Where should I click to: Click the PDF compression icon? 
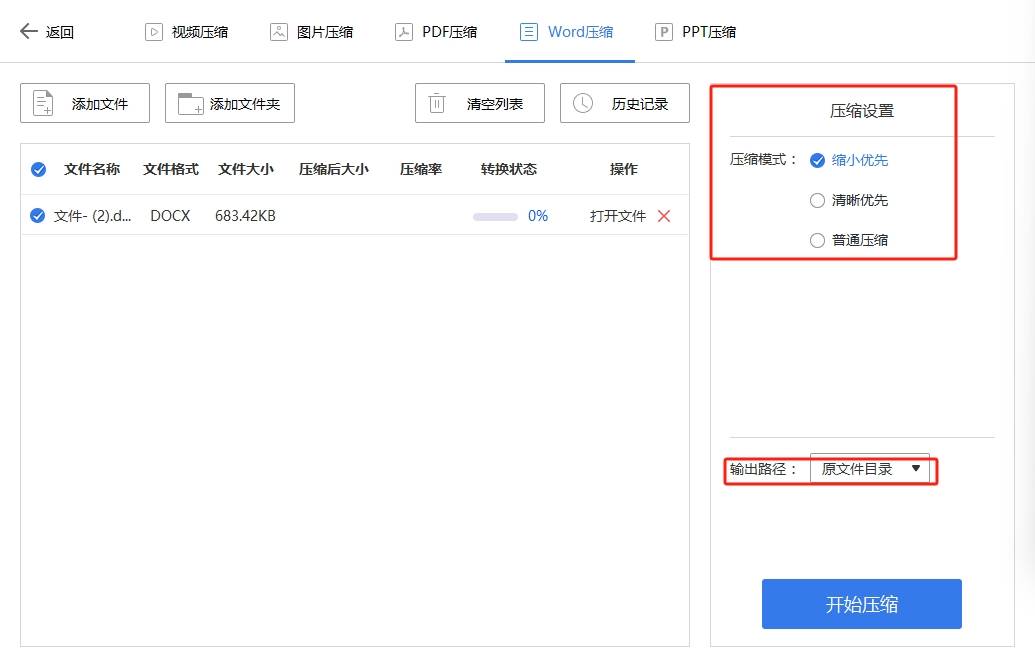(x=403, y=32)
